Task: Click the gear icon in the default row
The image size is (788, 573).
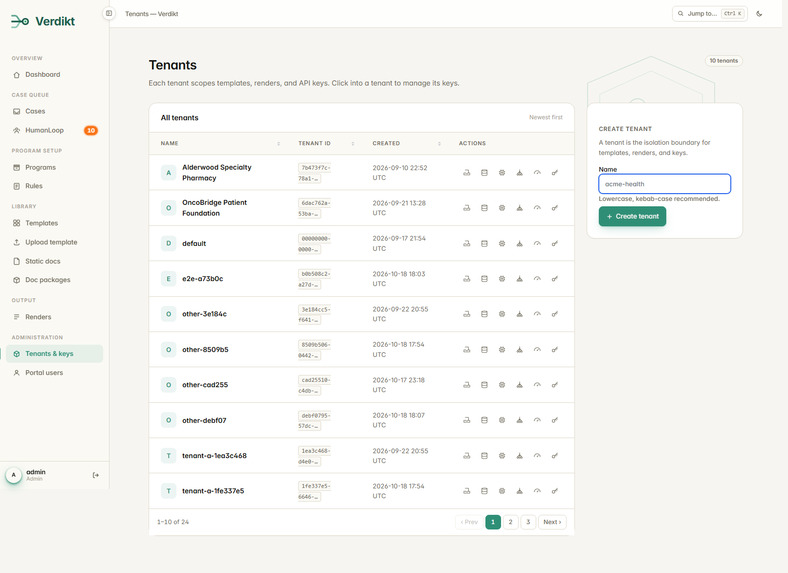Action: click(502, 244)
